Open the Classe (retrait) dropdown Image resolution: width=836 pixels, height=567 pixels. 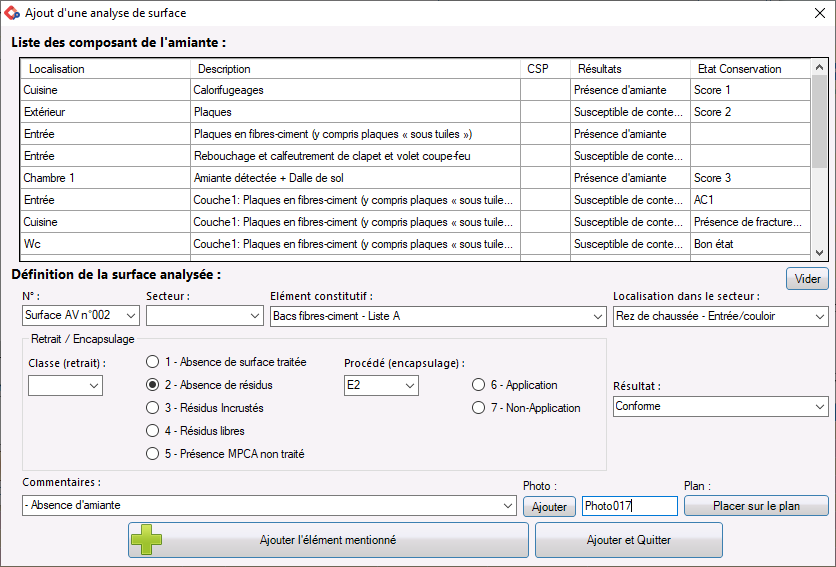pos(66,386)
